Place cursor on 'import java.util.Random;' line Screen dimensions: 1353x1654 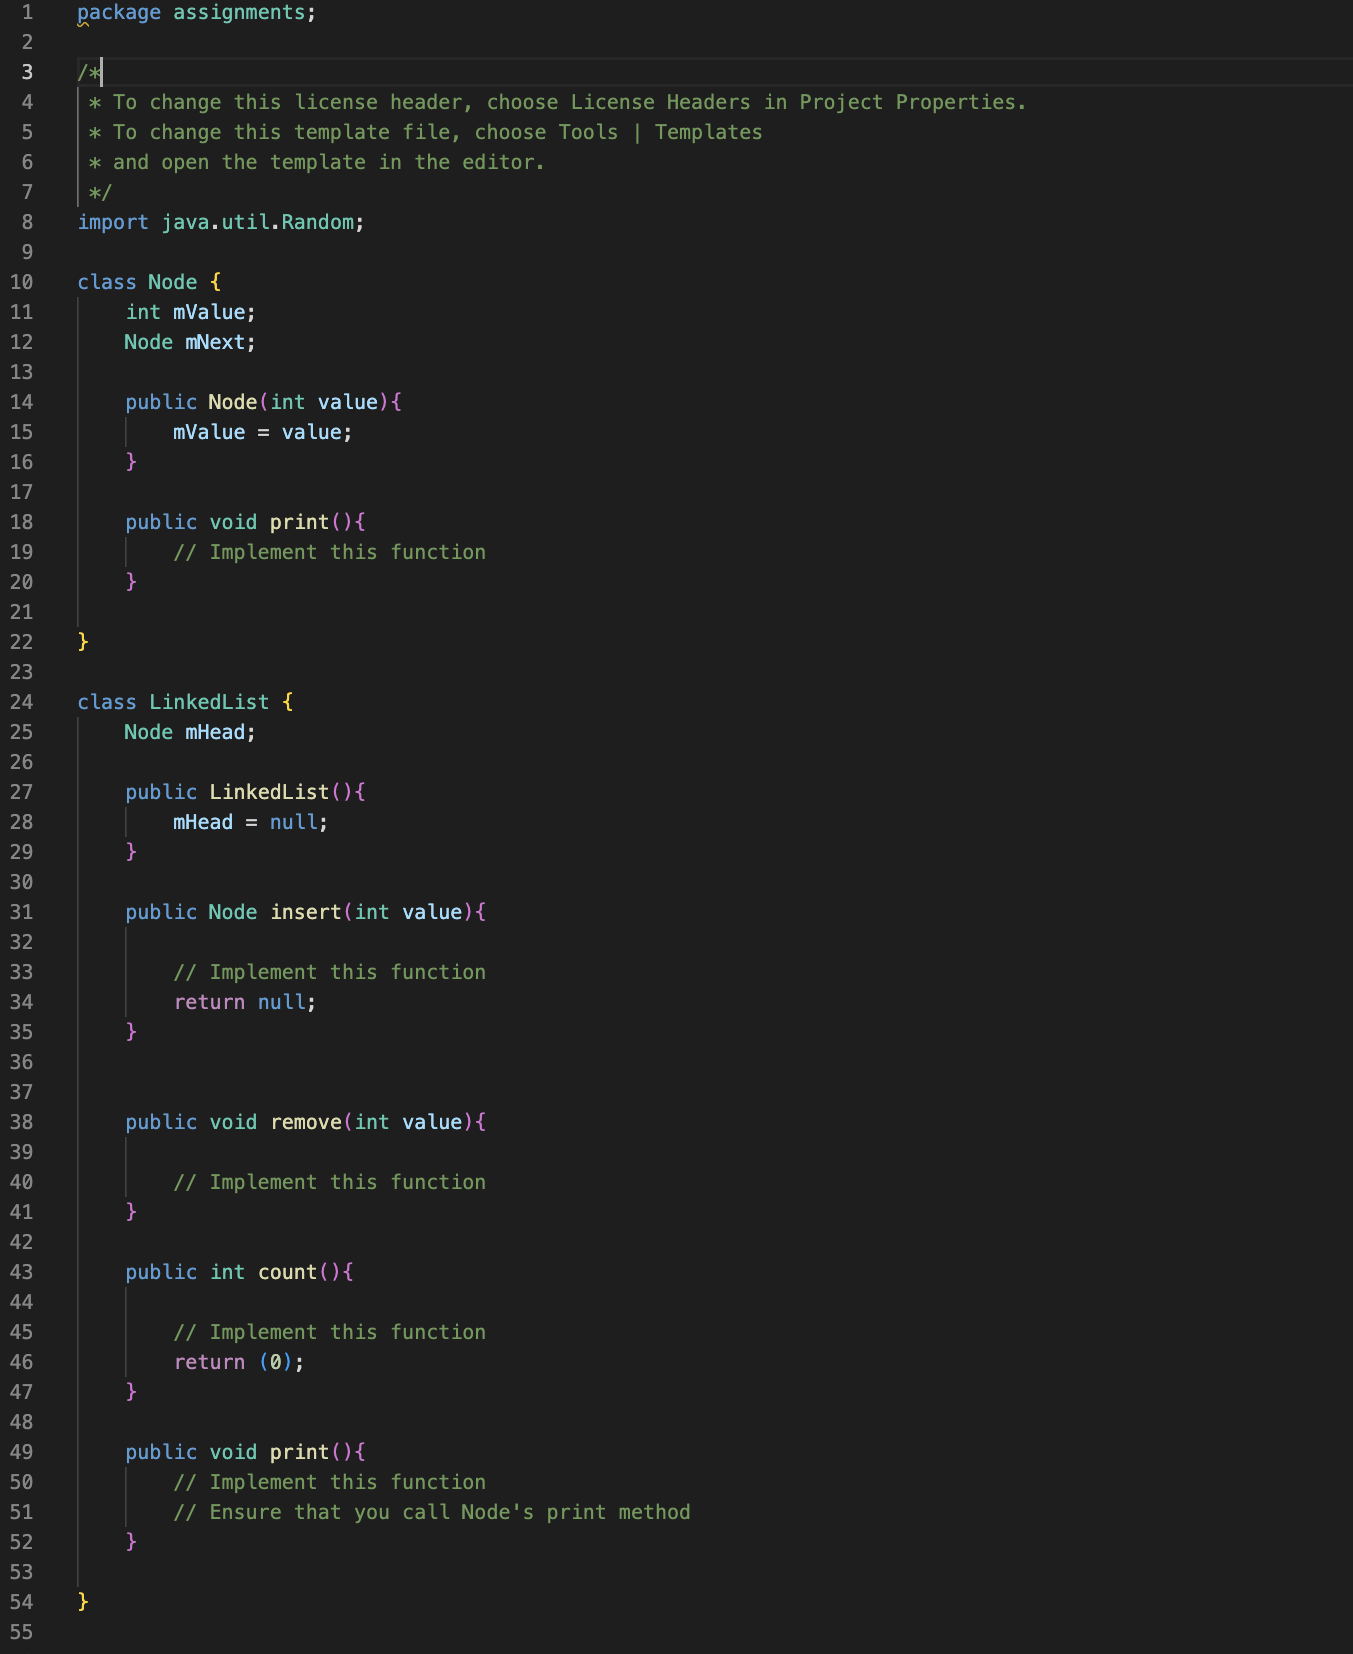221,222
